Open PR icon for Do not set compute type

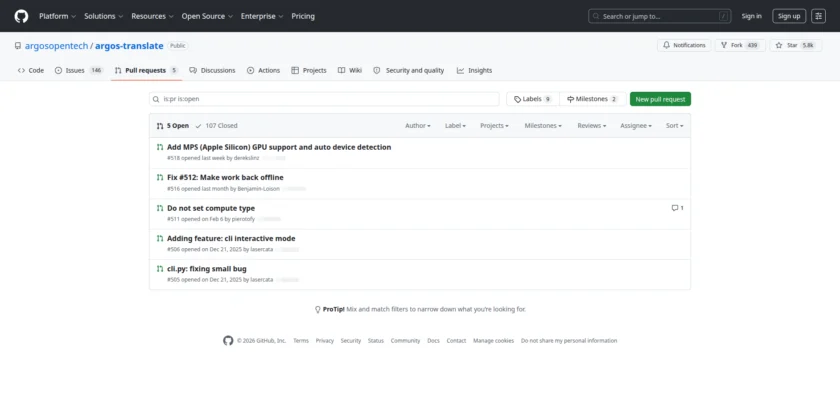pos(160,208)
